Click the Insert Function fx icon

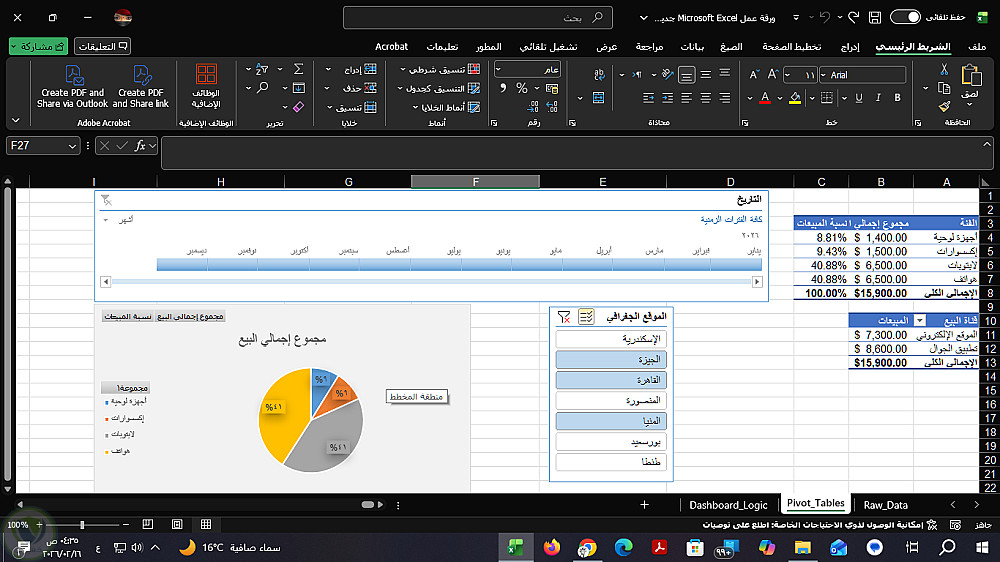(140, 146)
